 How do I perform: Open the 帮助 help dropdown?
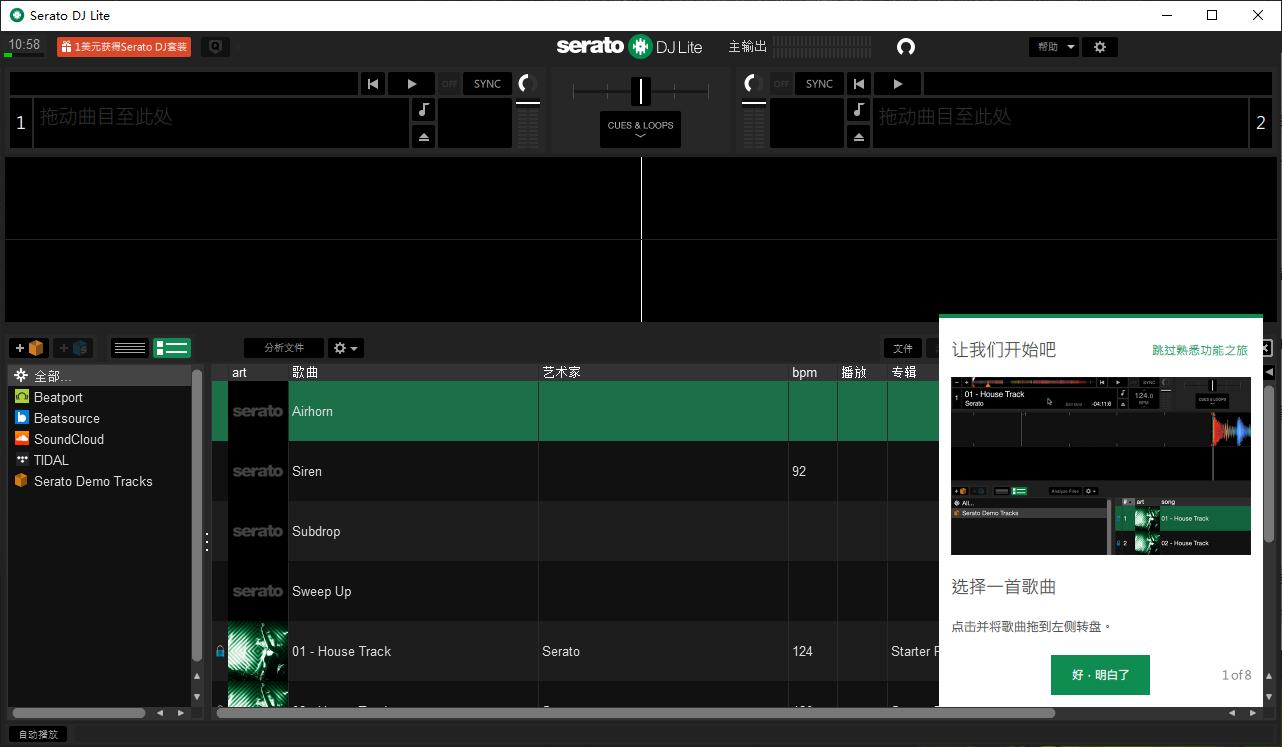tap(1054, 47)
